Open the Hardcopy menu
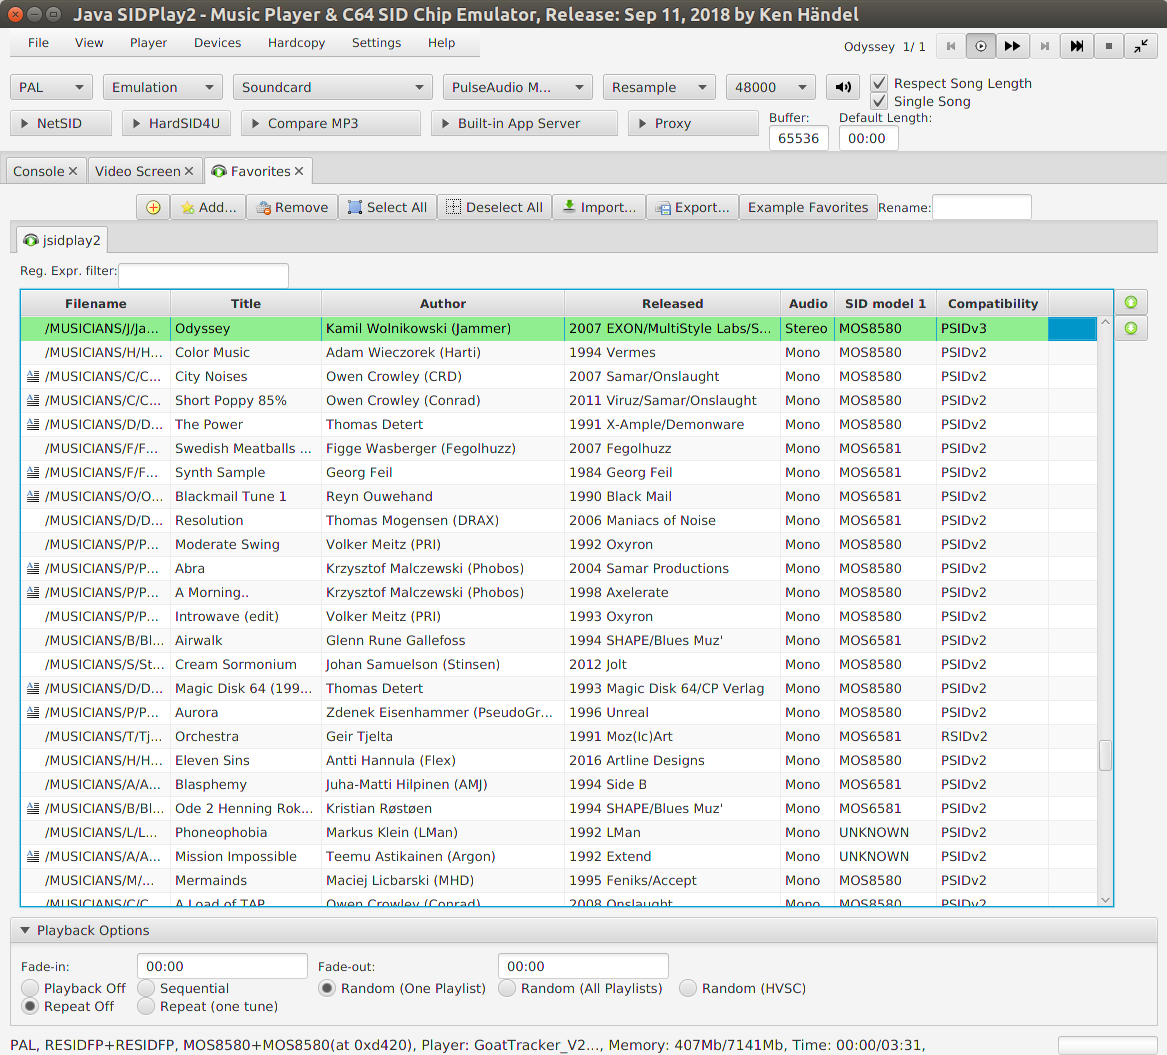This screenshot has width=1167, height=1055. click(x=296, y=43)
